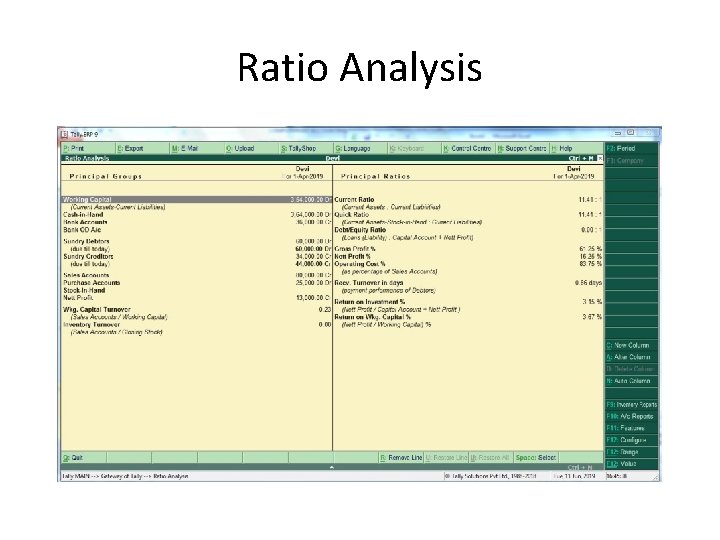
Task: Add a column with C: New Column
Action: coord(631,345)
